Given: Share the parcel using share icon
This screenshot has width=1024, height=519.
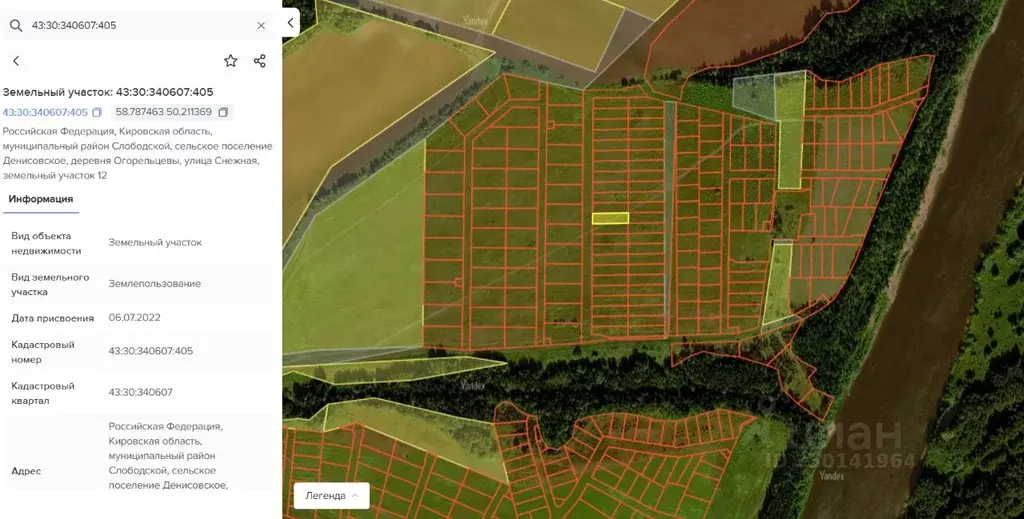Looking at the screenshot, I should point(260,61).
